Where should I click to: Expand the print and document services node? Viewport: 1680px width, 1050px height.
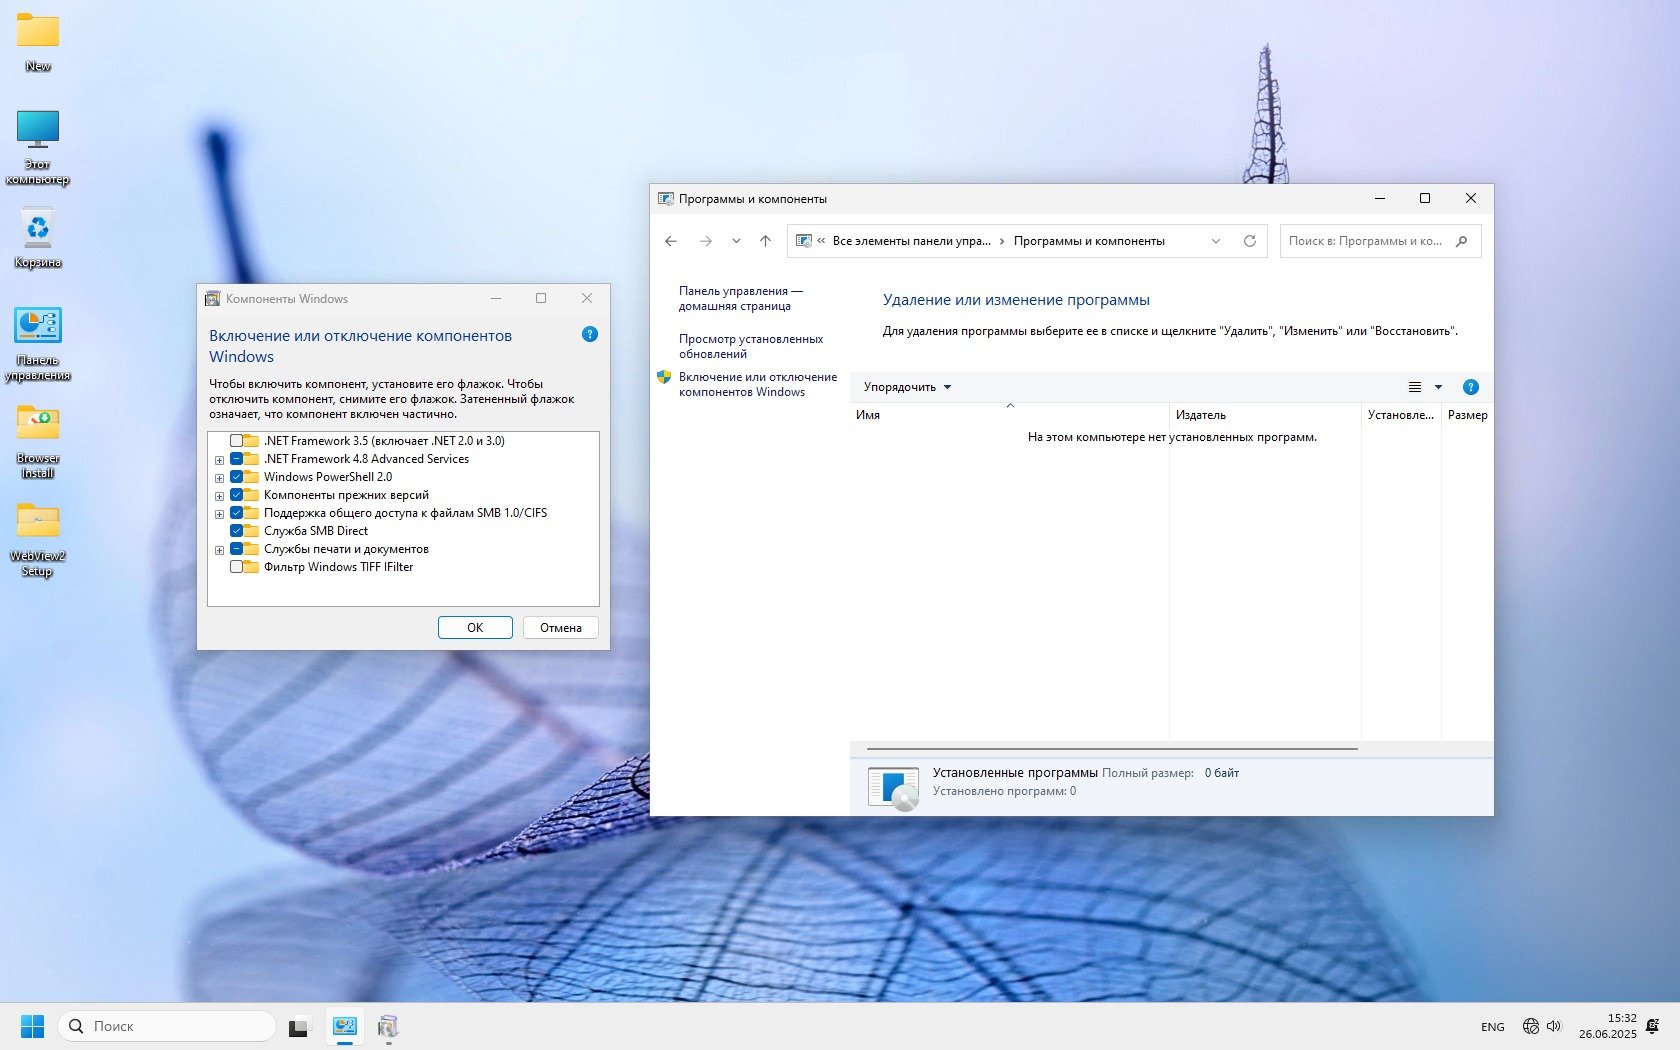click(x=219, y=550)
